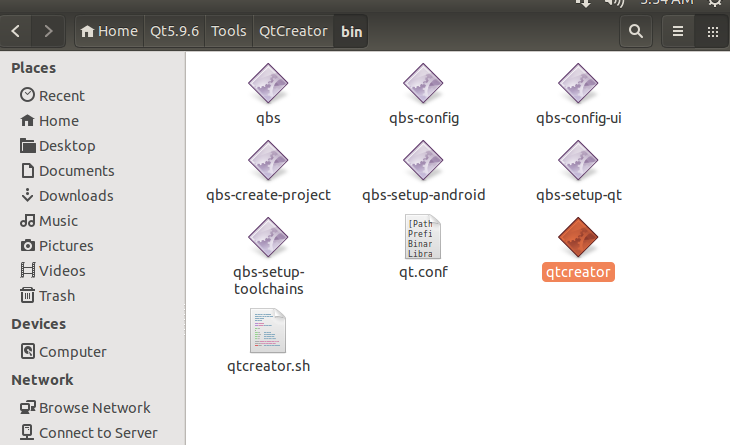The image size is (730, 445).
Task: Select the qbs-setup-qt executable icon
Action: tap(578, 161)
